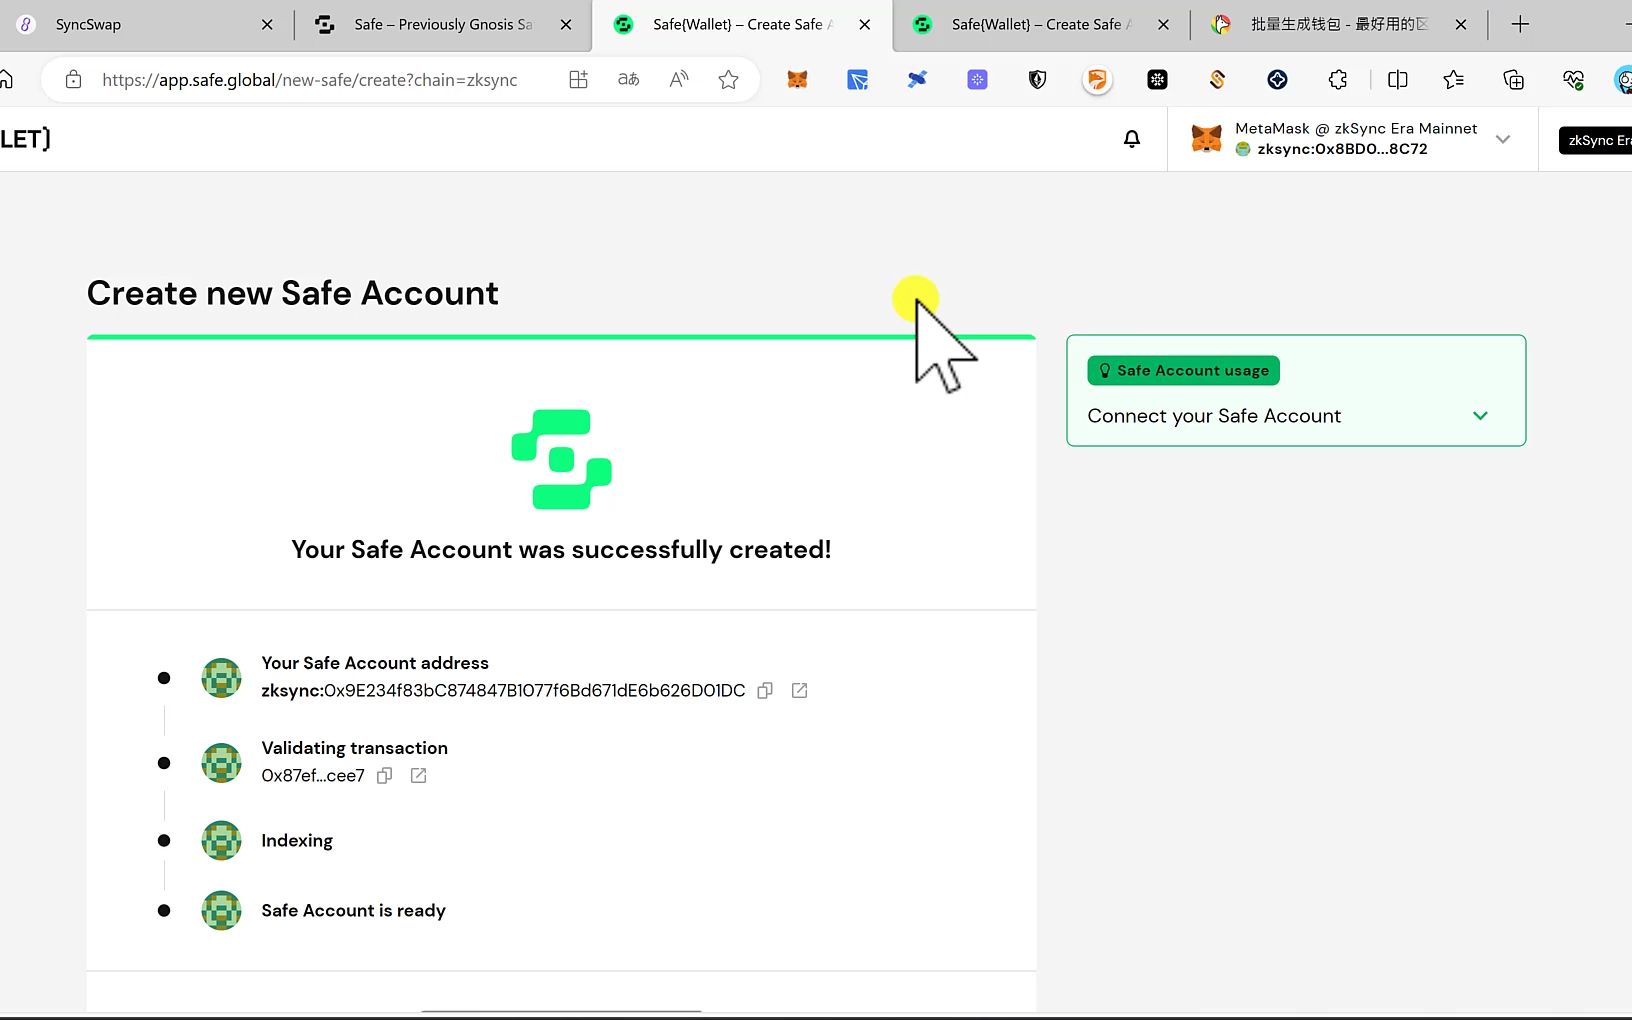Open the purple square extension icon
Image resolution: width=1632 pixels, height=1020 pixels.
pos(977,80)
